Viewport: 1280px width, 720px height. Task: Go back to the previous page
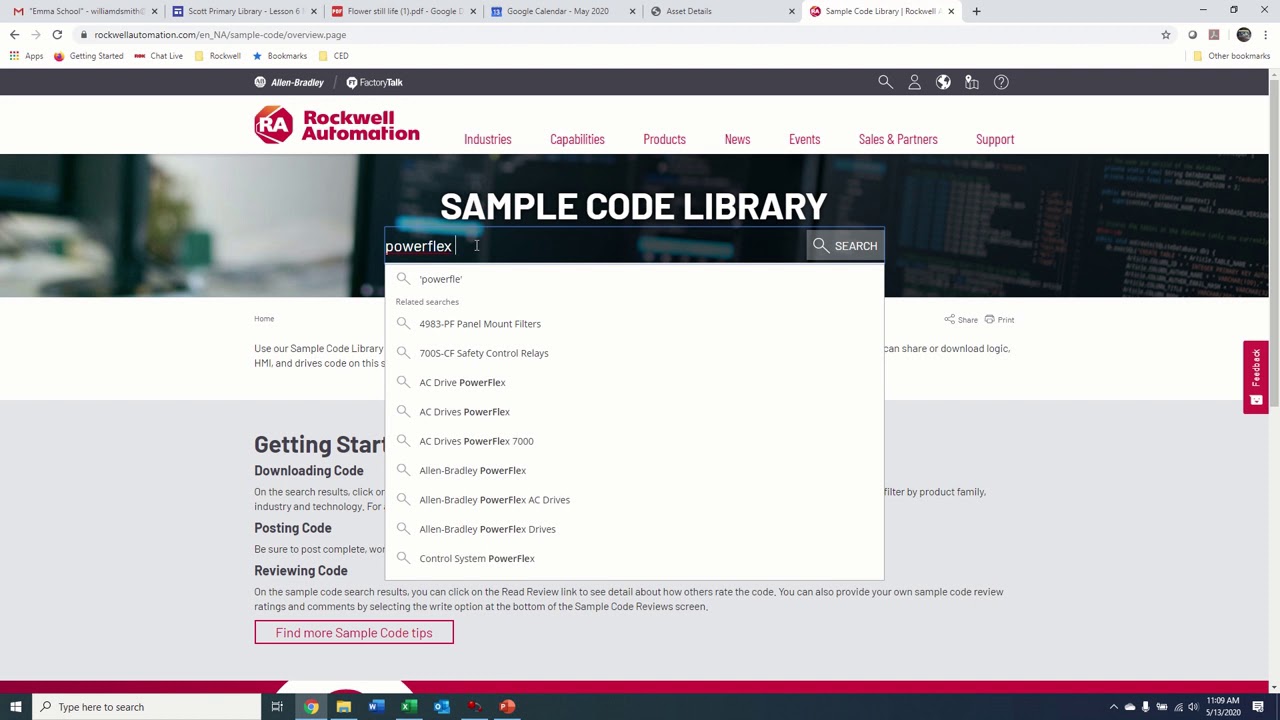14,35
